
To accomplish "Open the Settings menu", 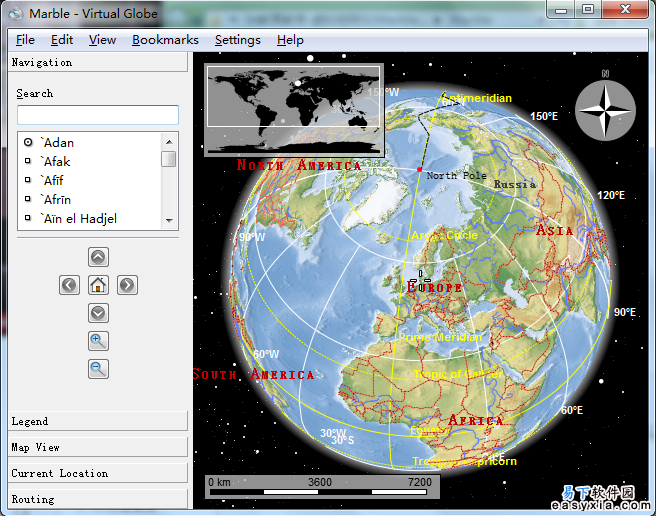I will click(x=237, y=40).
